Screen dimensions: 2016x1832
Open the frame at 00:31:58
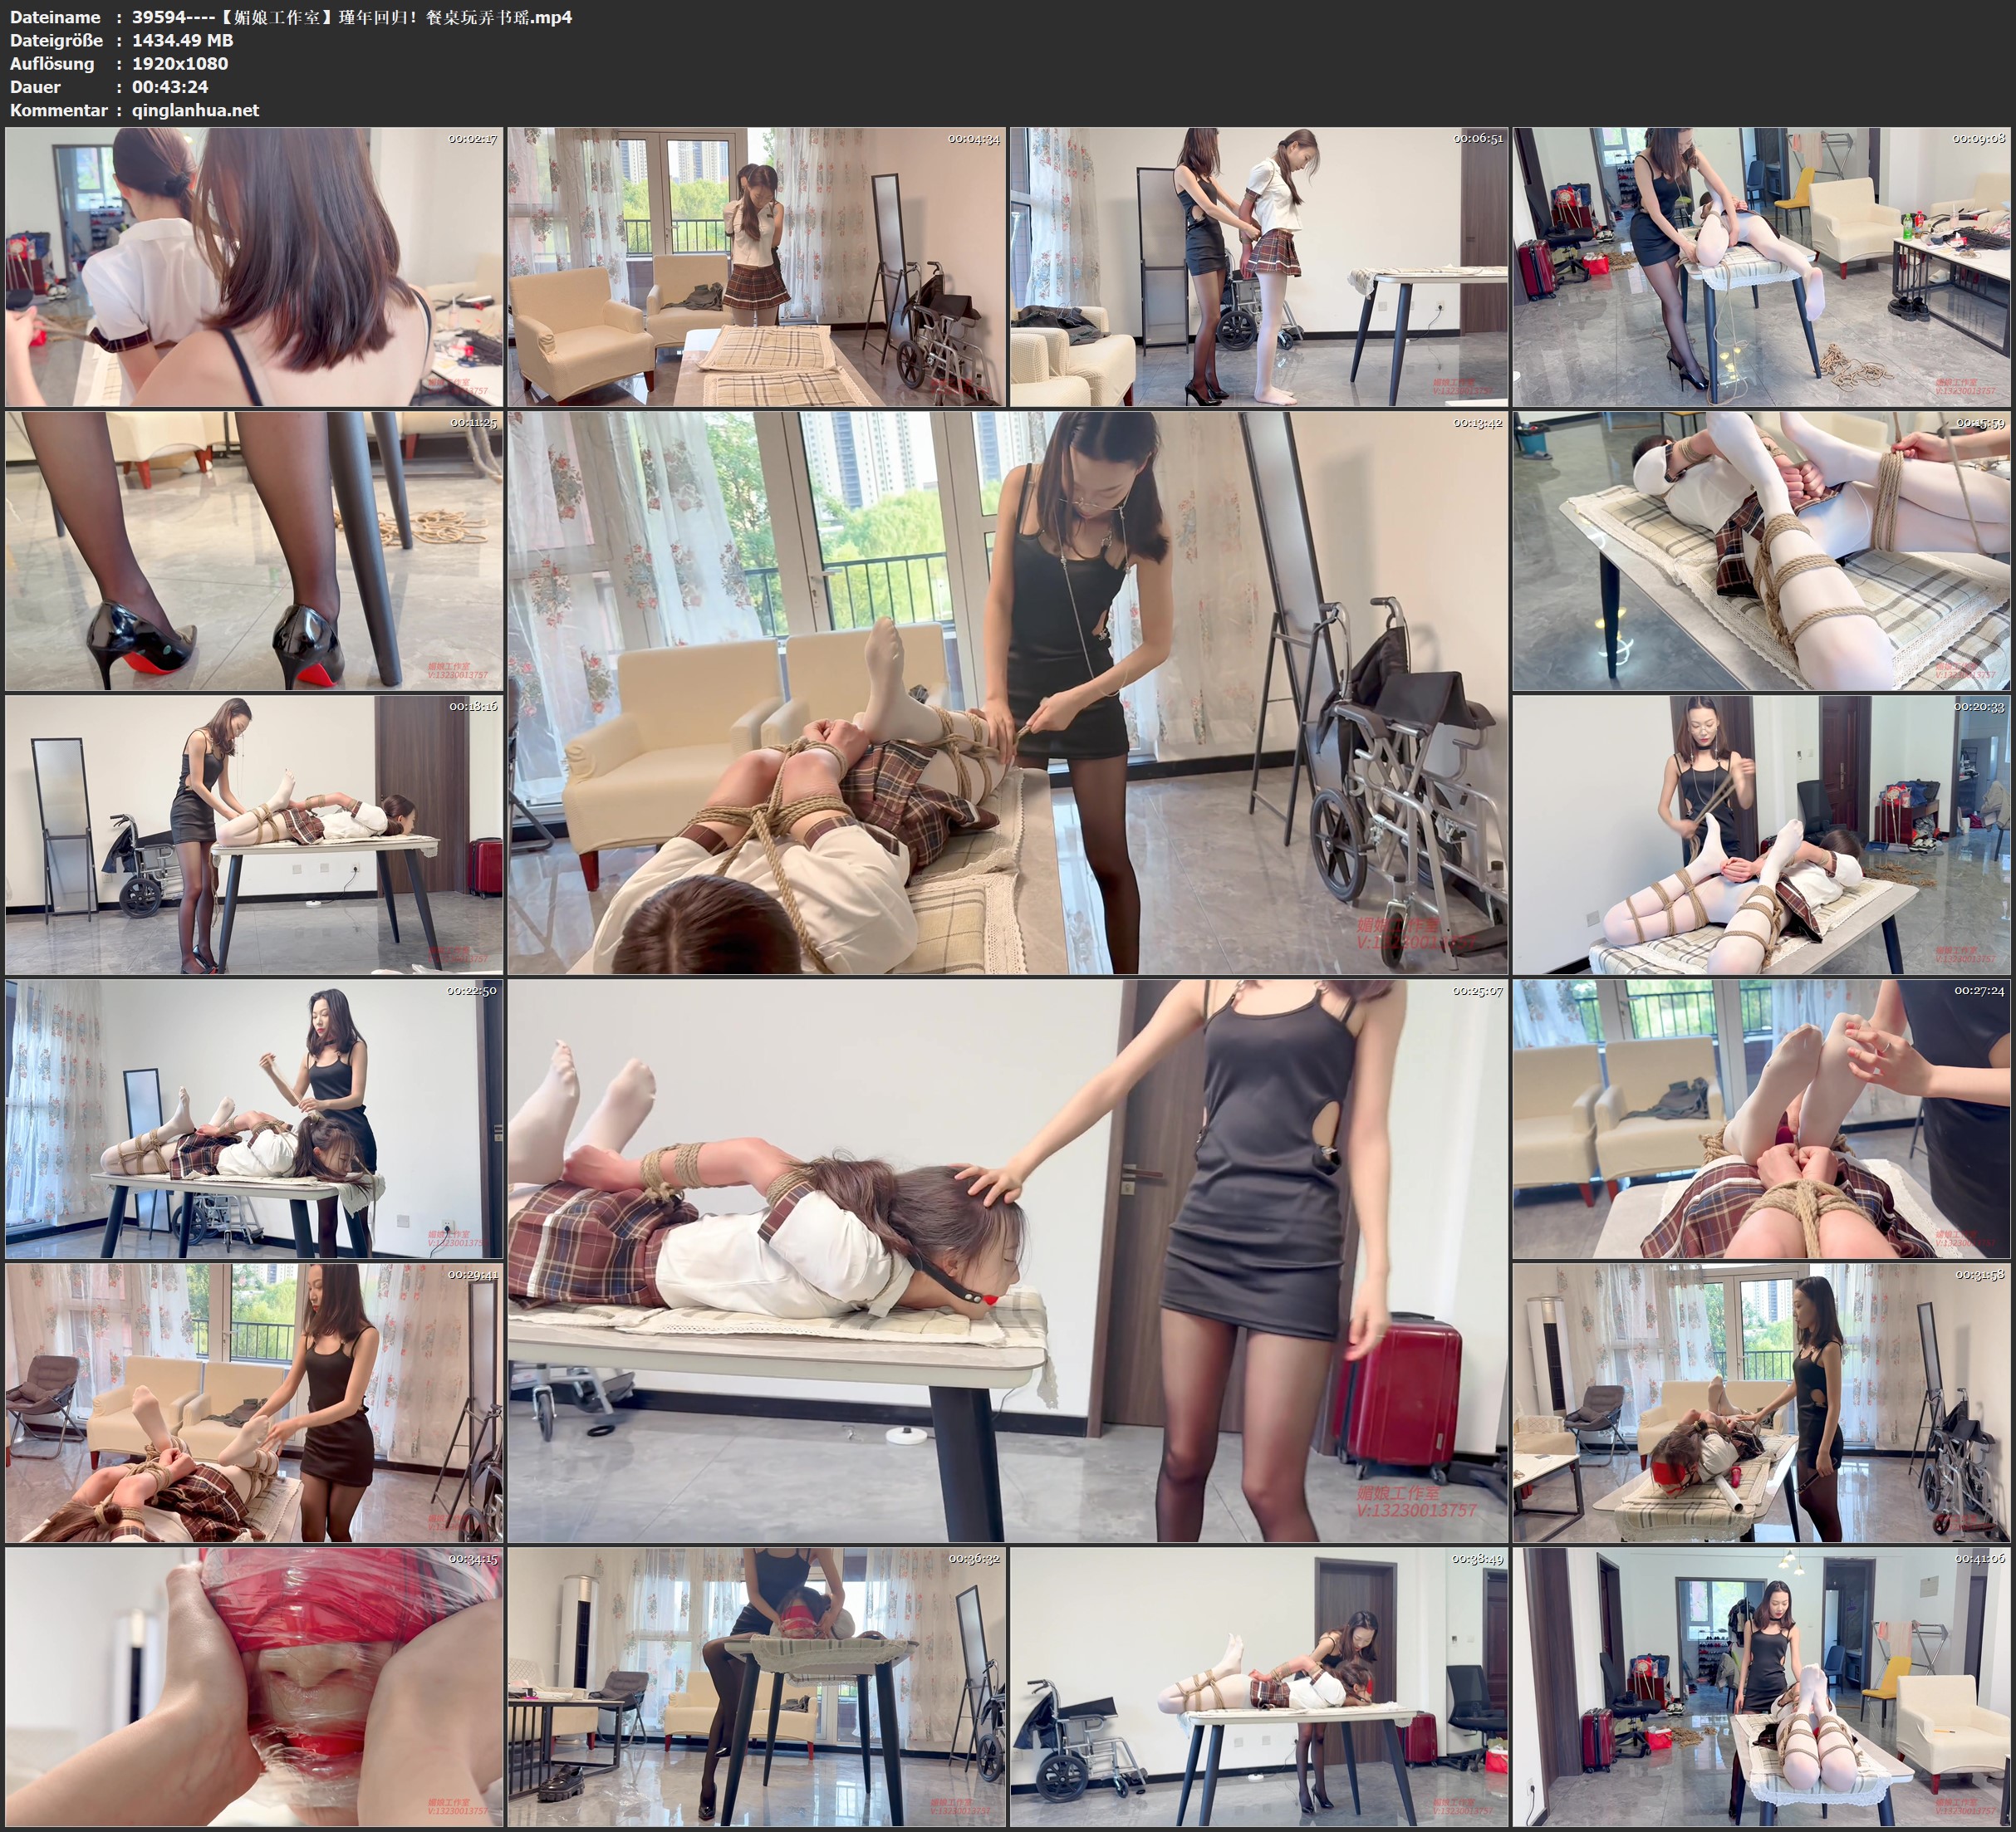click(1761, 1402)
